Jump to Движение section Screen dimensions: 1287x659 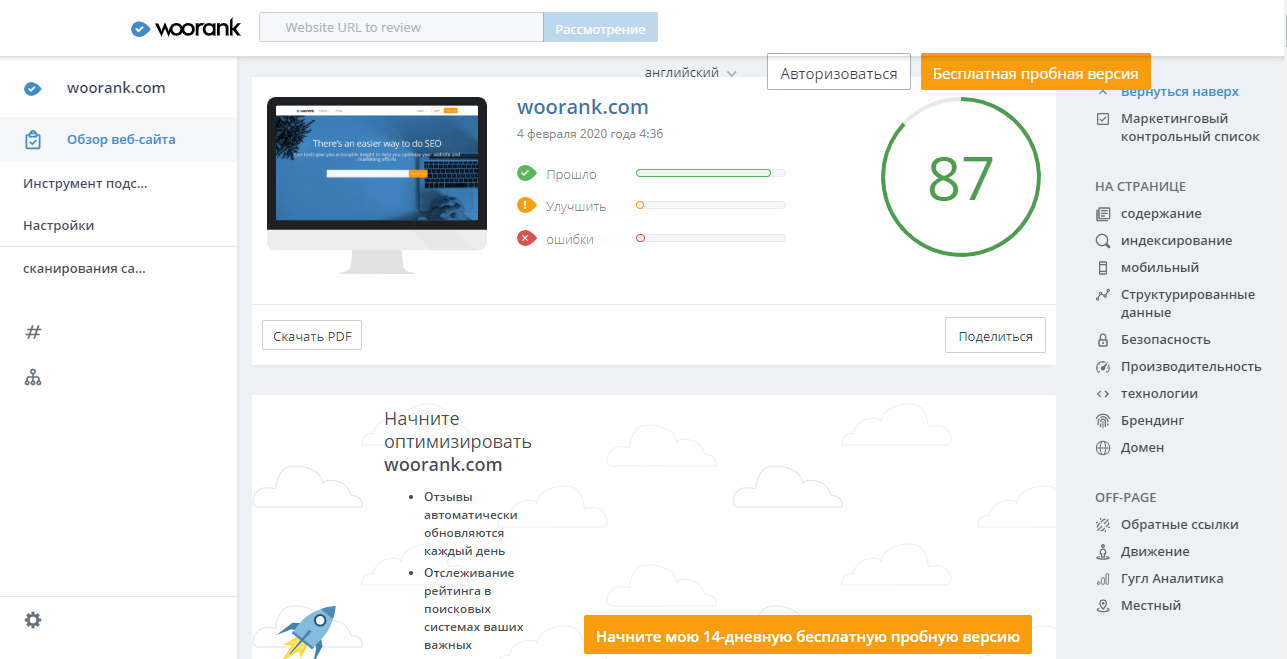pos(1155,552)
